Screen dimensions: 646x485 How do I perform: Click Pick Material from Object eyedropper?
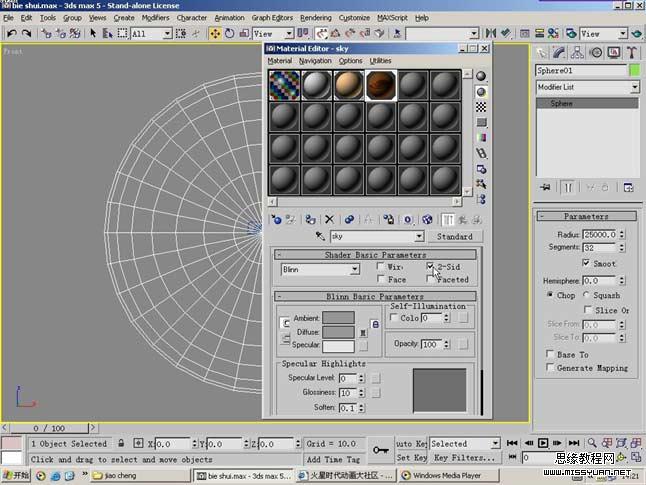click(320, 236)
